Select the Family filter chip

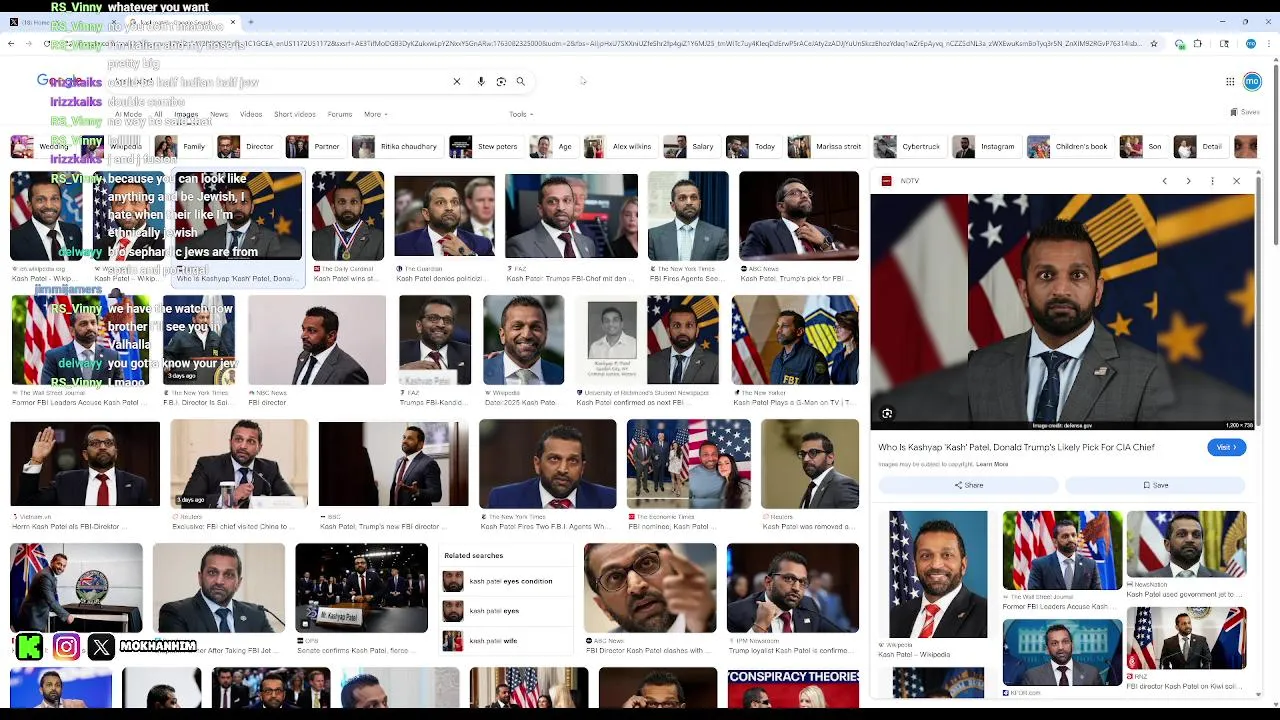pos(181,147)
